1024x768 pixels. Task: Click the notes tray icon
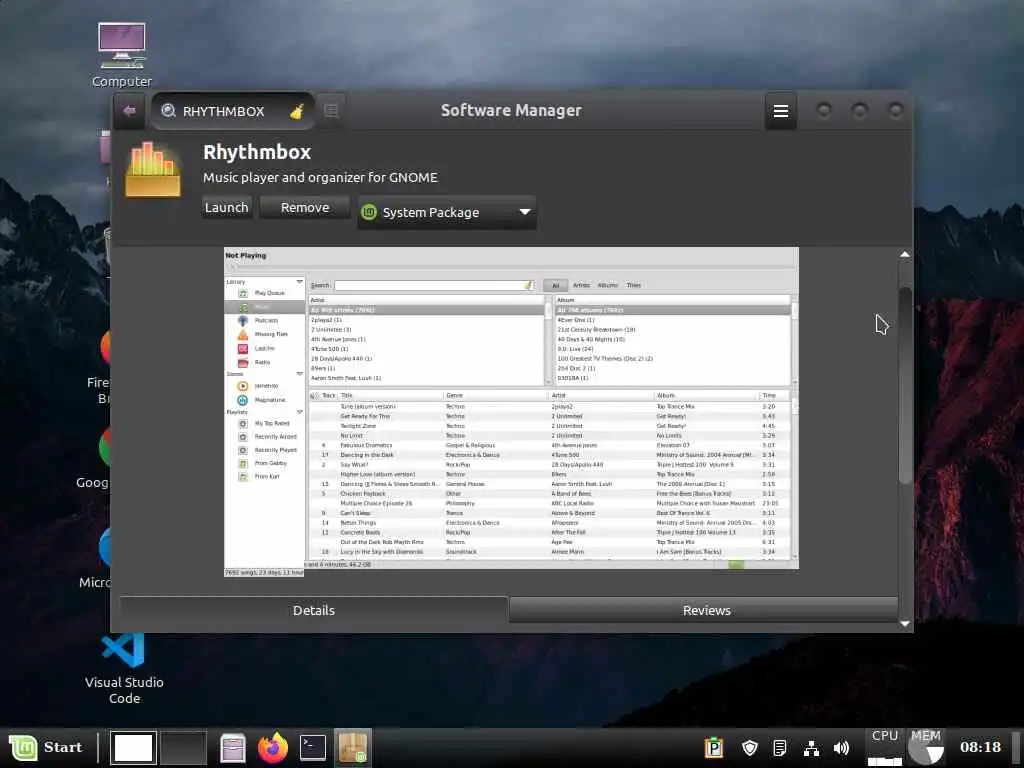(780, 748)
